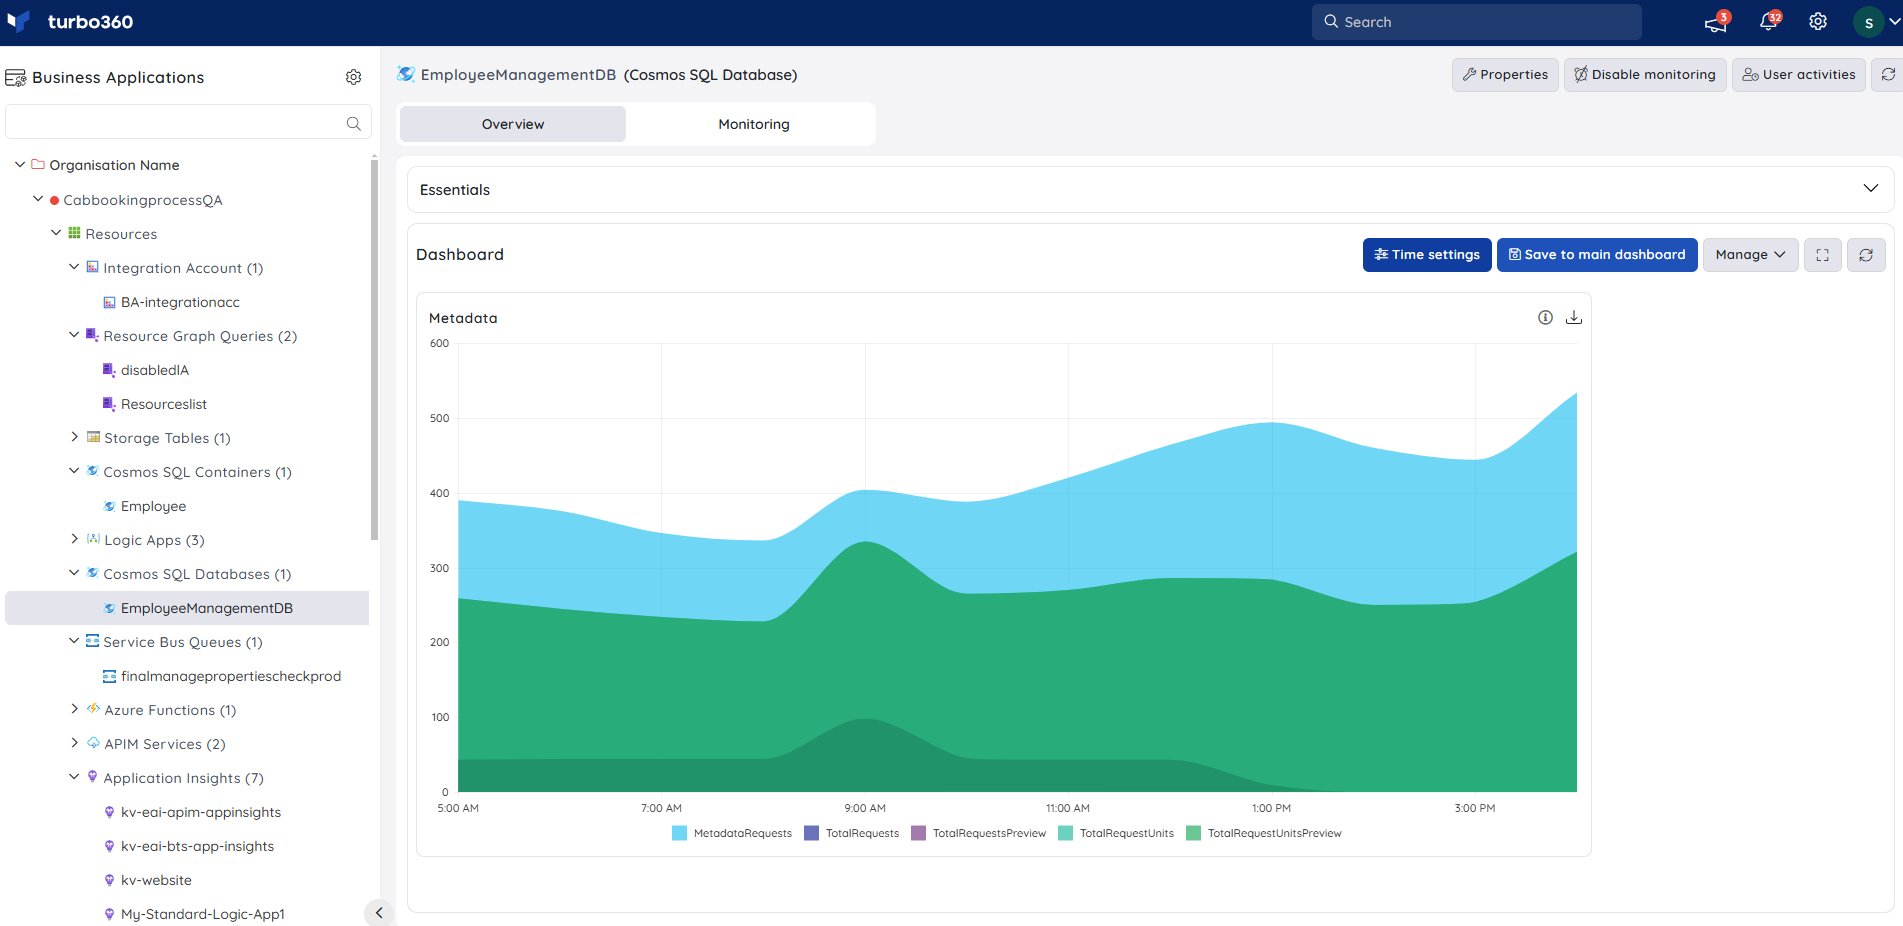This screenshot has height=926, width=1903.
Task: Select disabledIA query
Action: coord(155,370)
